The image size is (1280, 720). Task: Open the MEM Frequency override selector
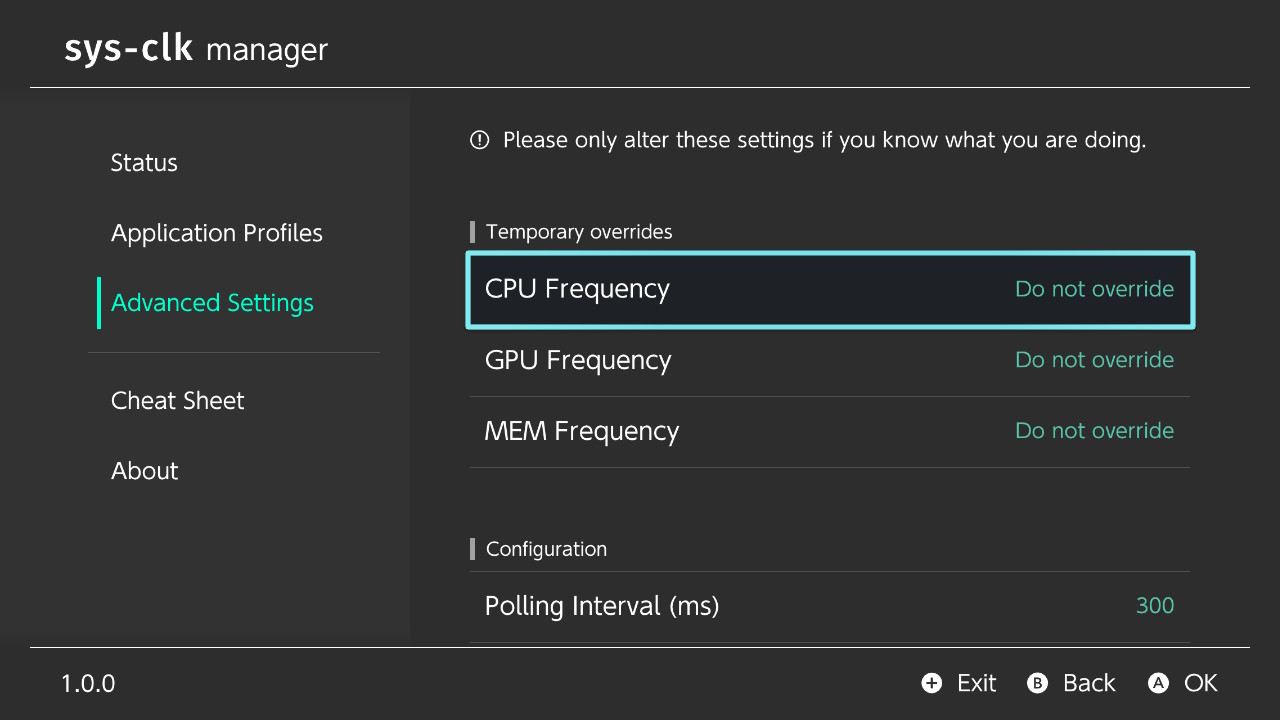pyautogui.click(x=829, y=430)
